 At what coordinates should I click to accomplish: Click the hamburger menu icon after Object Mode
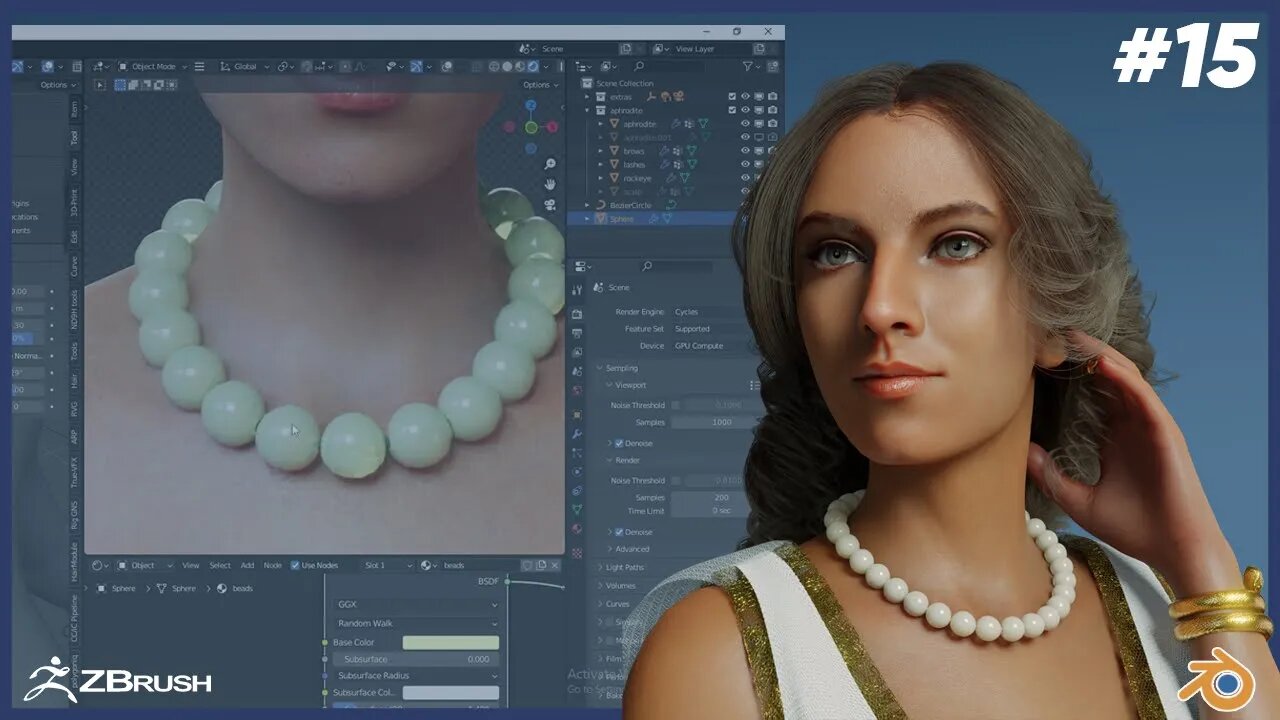(x=199, y=67)
